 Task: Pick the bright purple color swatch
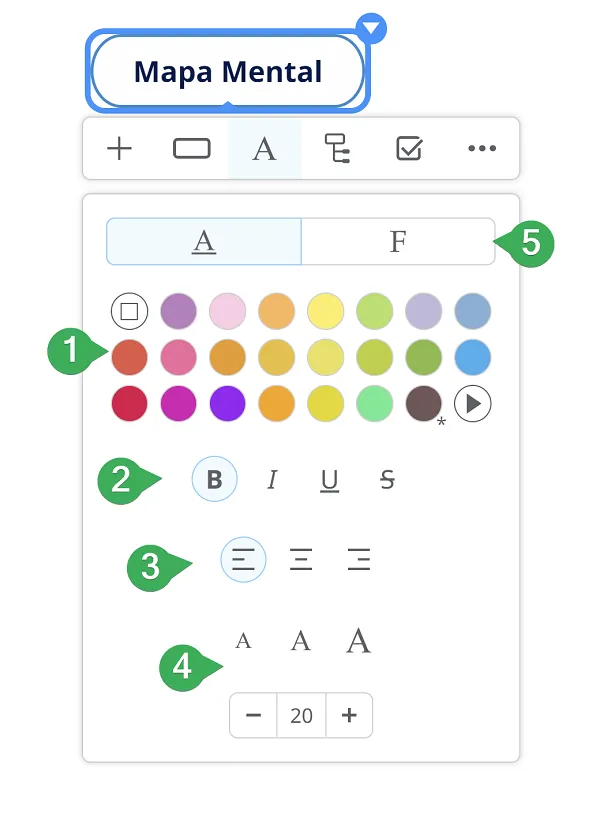tap(228, 403)
